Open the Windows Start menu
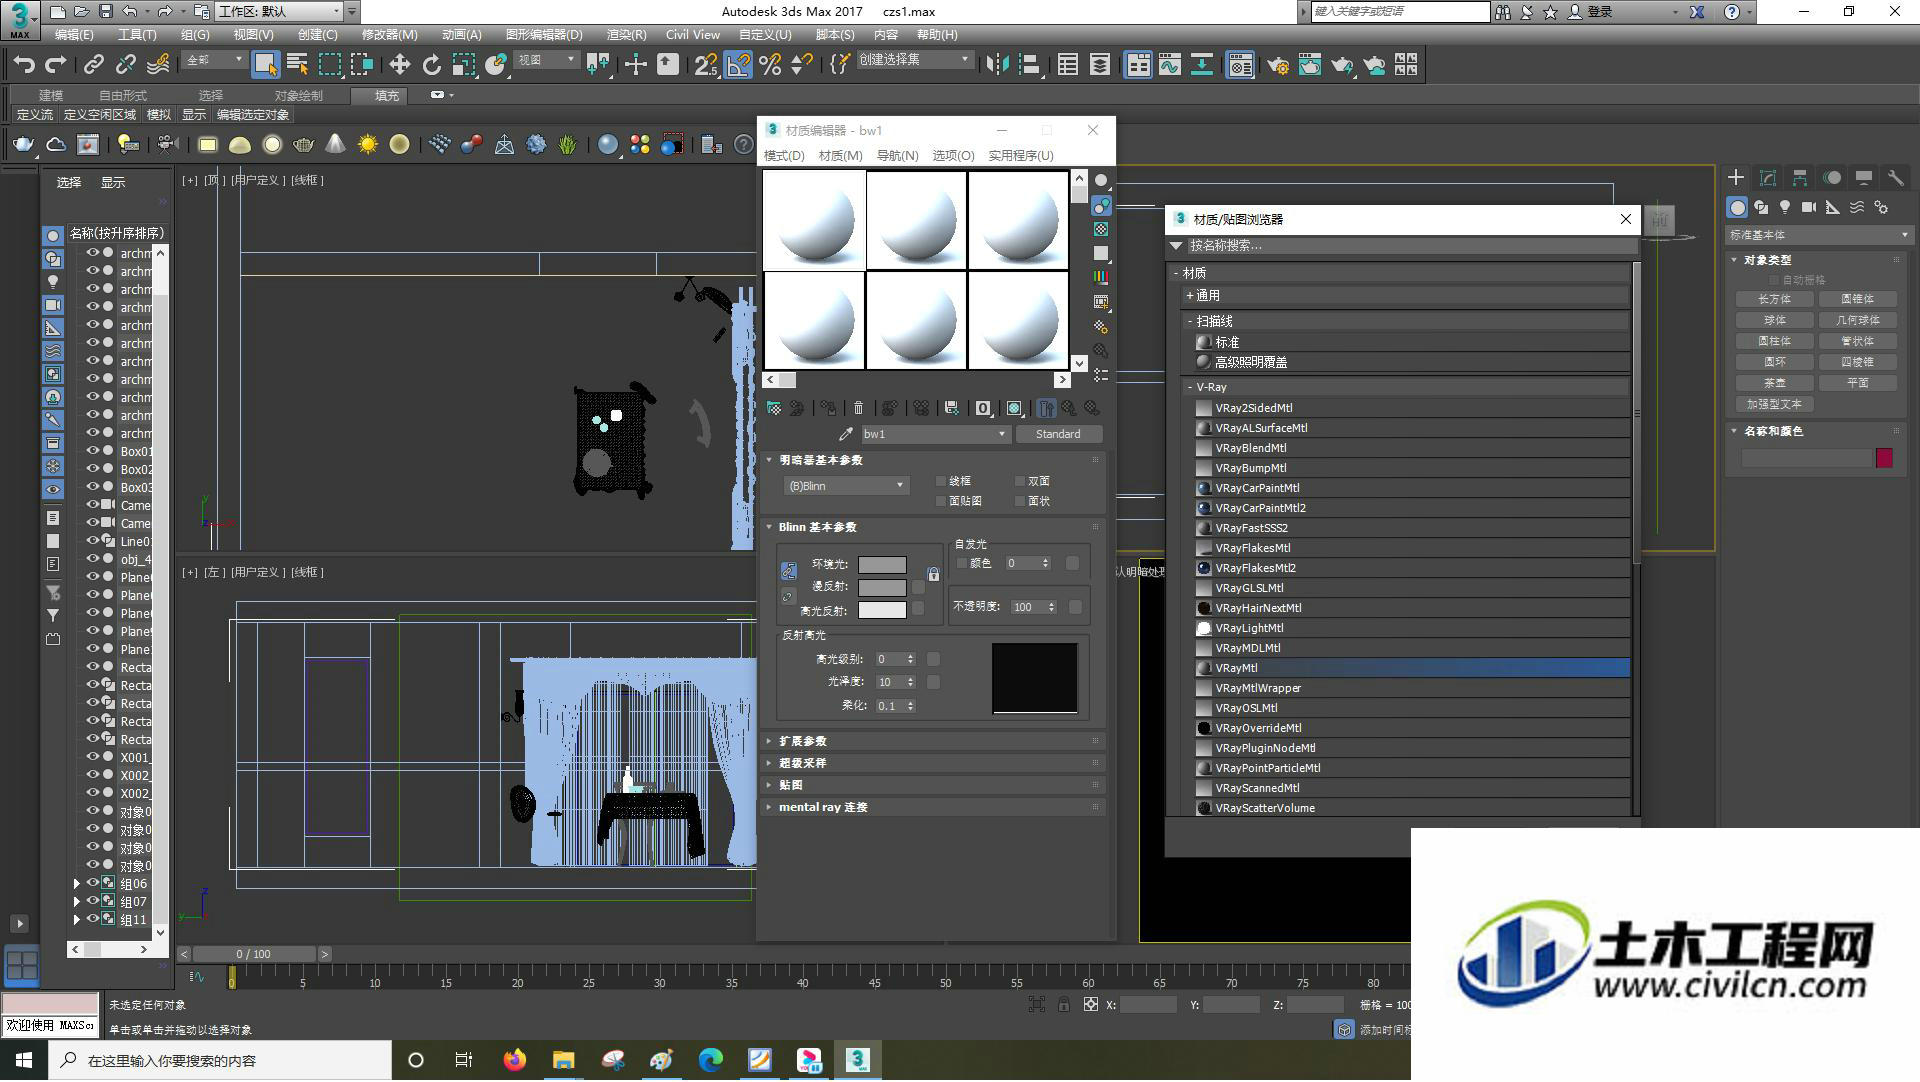The height and width of the screenshot is (1082, 1920). click(x=23, y=1060)
